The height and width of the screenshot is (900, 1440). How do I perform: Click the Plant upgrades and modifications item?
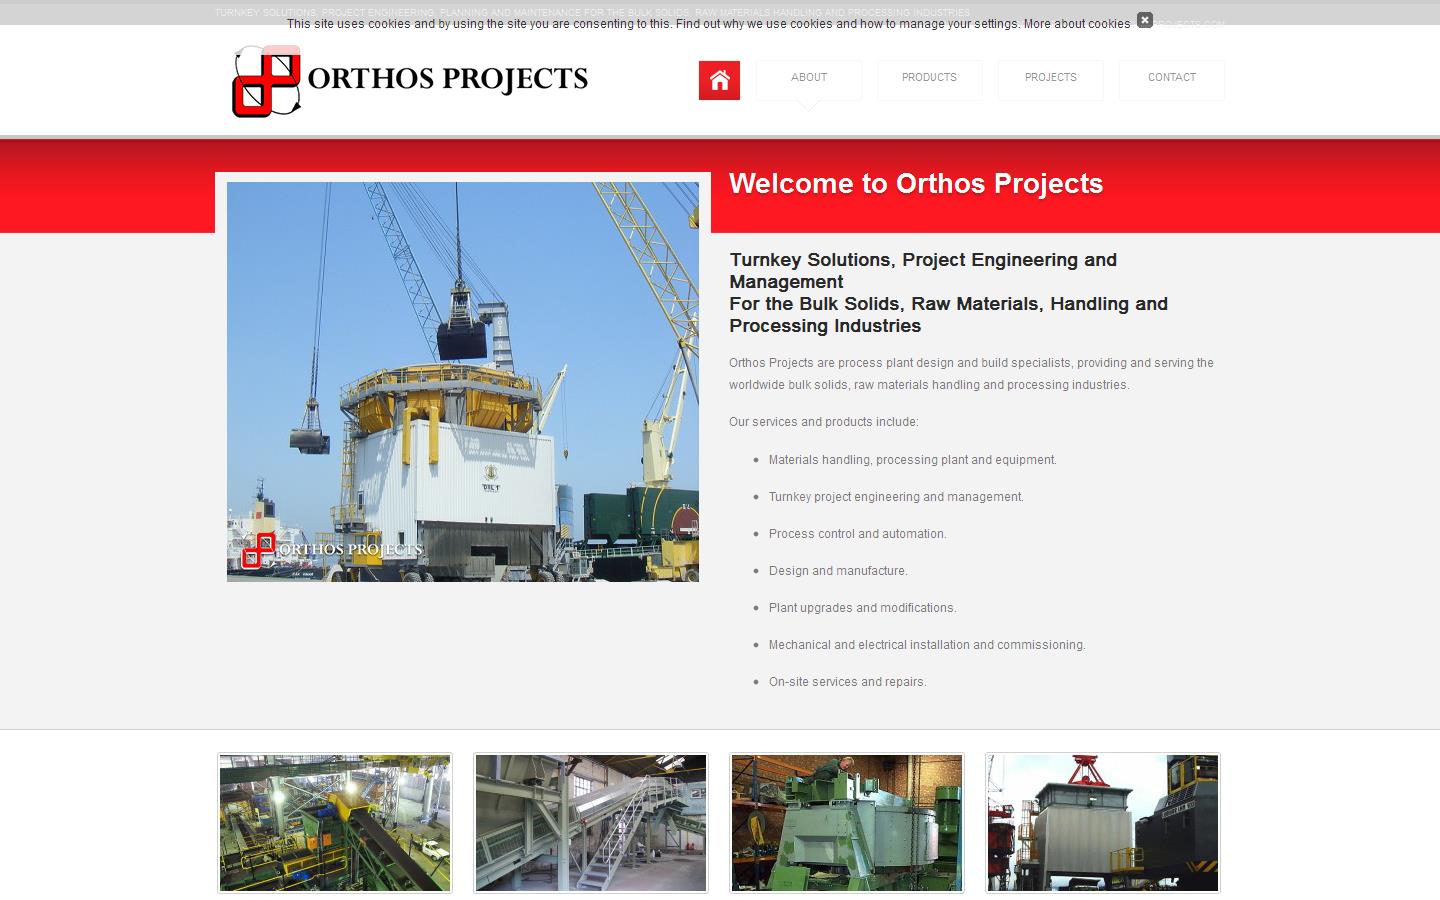coord(862,608)
